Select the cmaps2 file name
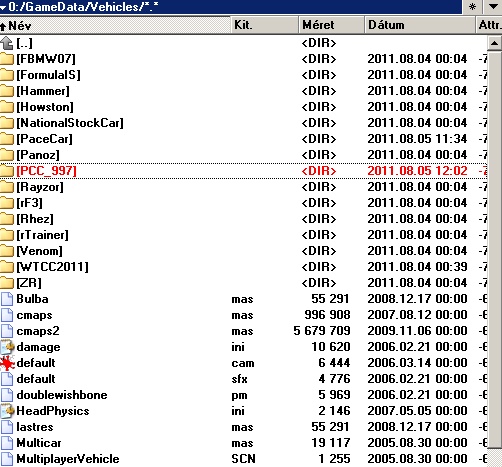Viewport: 502px width, 467px height. [x=38, y=331]
